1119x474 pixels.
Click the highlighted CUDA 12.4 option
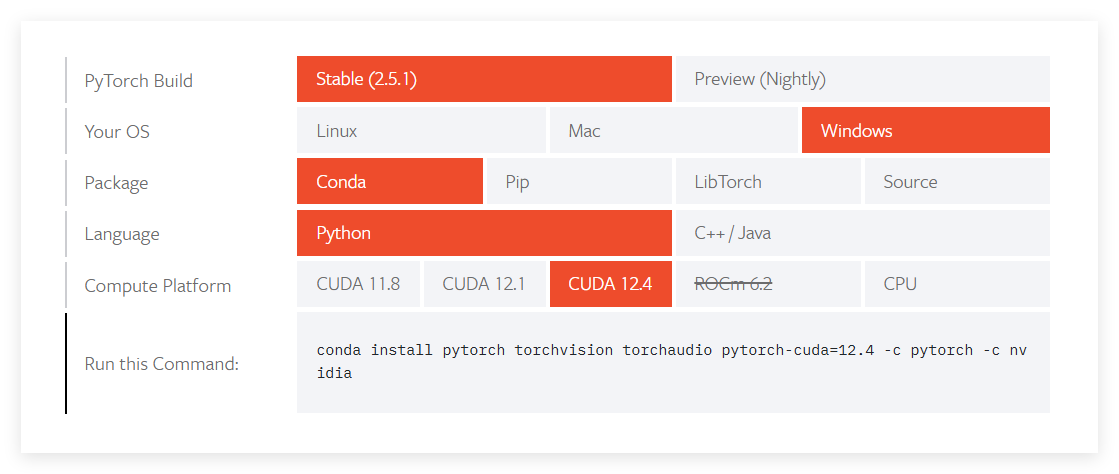click(610, 284)
